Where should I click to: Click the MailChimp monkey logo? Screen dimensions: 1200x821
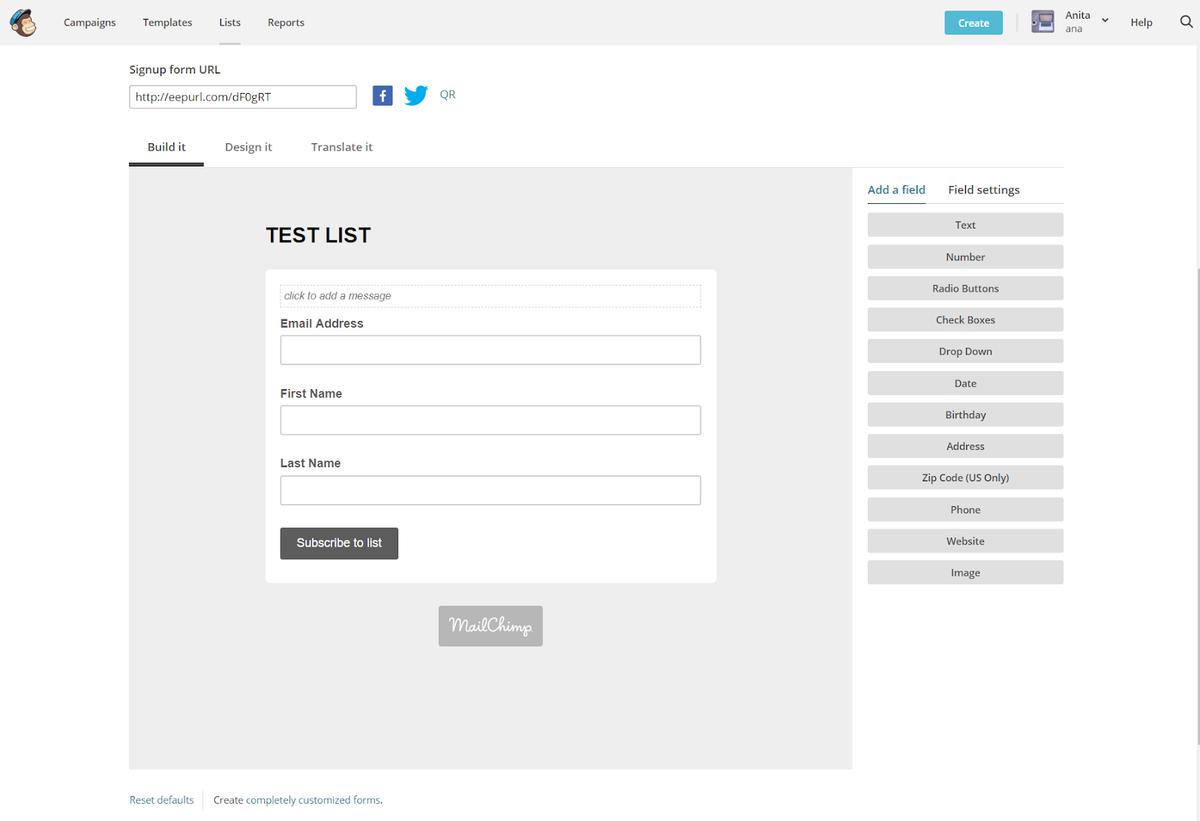tap(22, 22)
